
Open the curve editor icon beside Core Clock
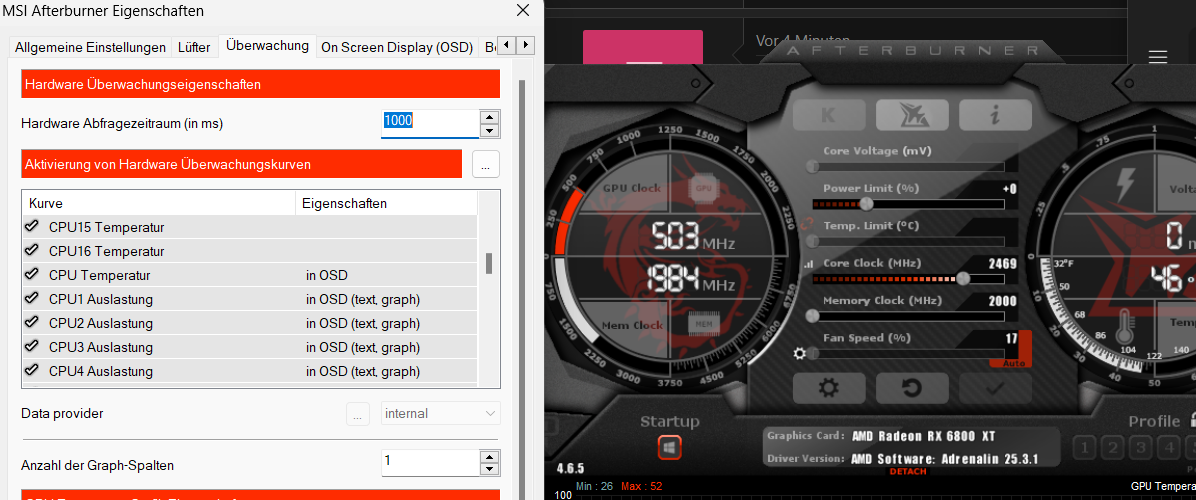click(809, 264)
